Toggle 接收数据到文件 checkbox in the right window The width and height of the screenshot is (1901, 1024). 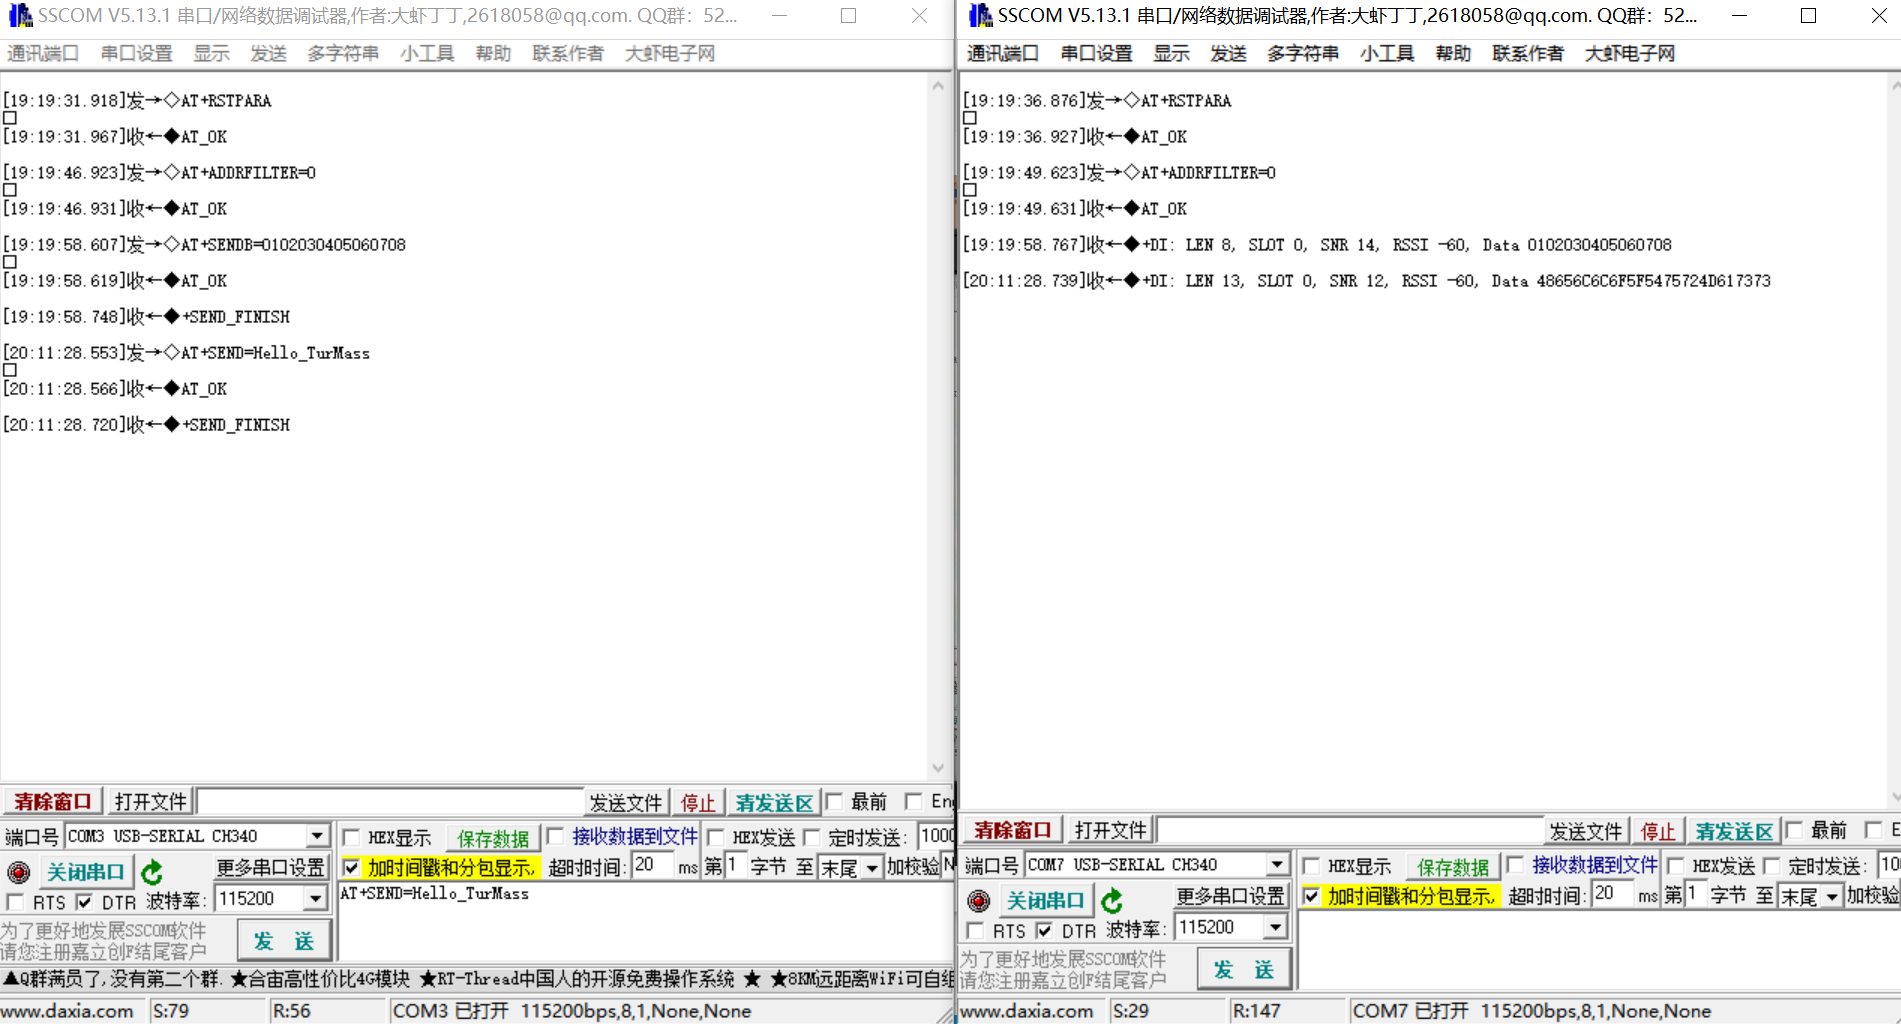coord(1515,865)
